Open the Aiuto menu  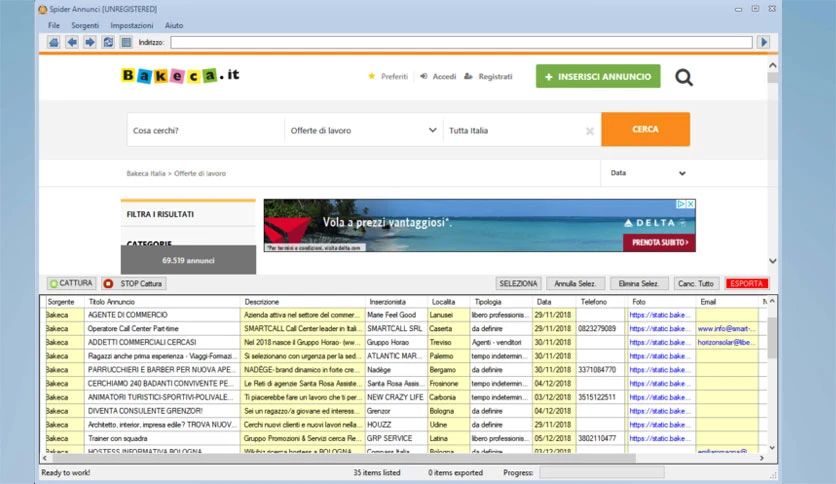pyautogui.click(x=174, y=25)
